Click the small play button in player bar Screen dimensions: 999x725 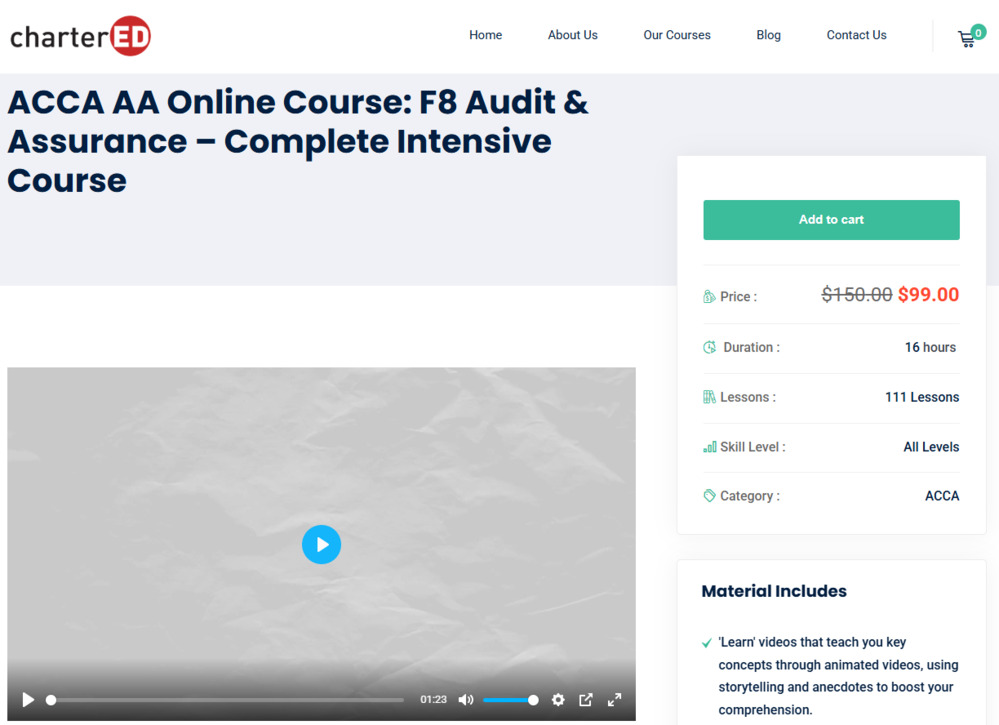click(28, 700)
